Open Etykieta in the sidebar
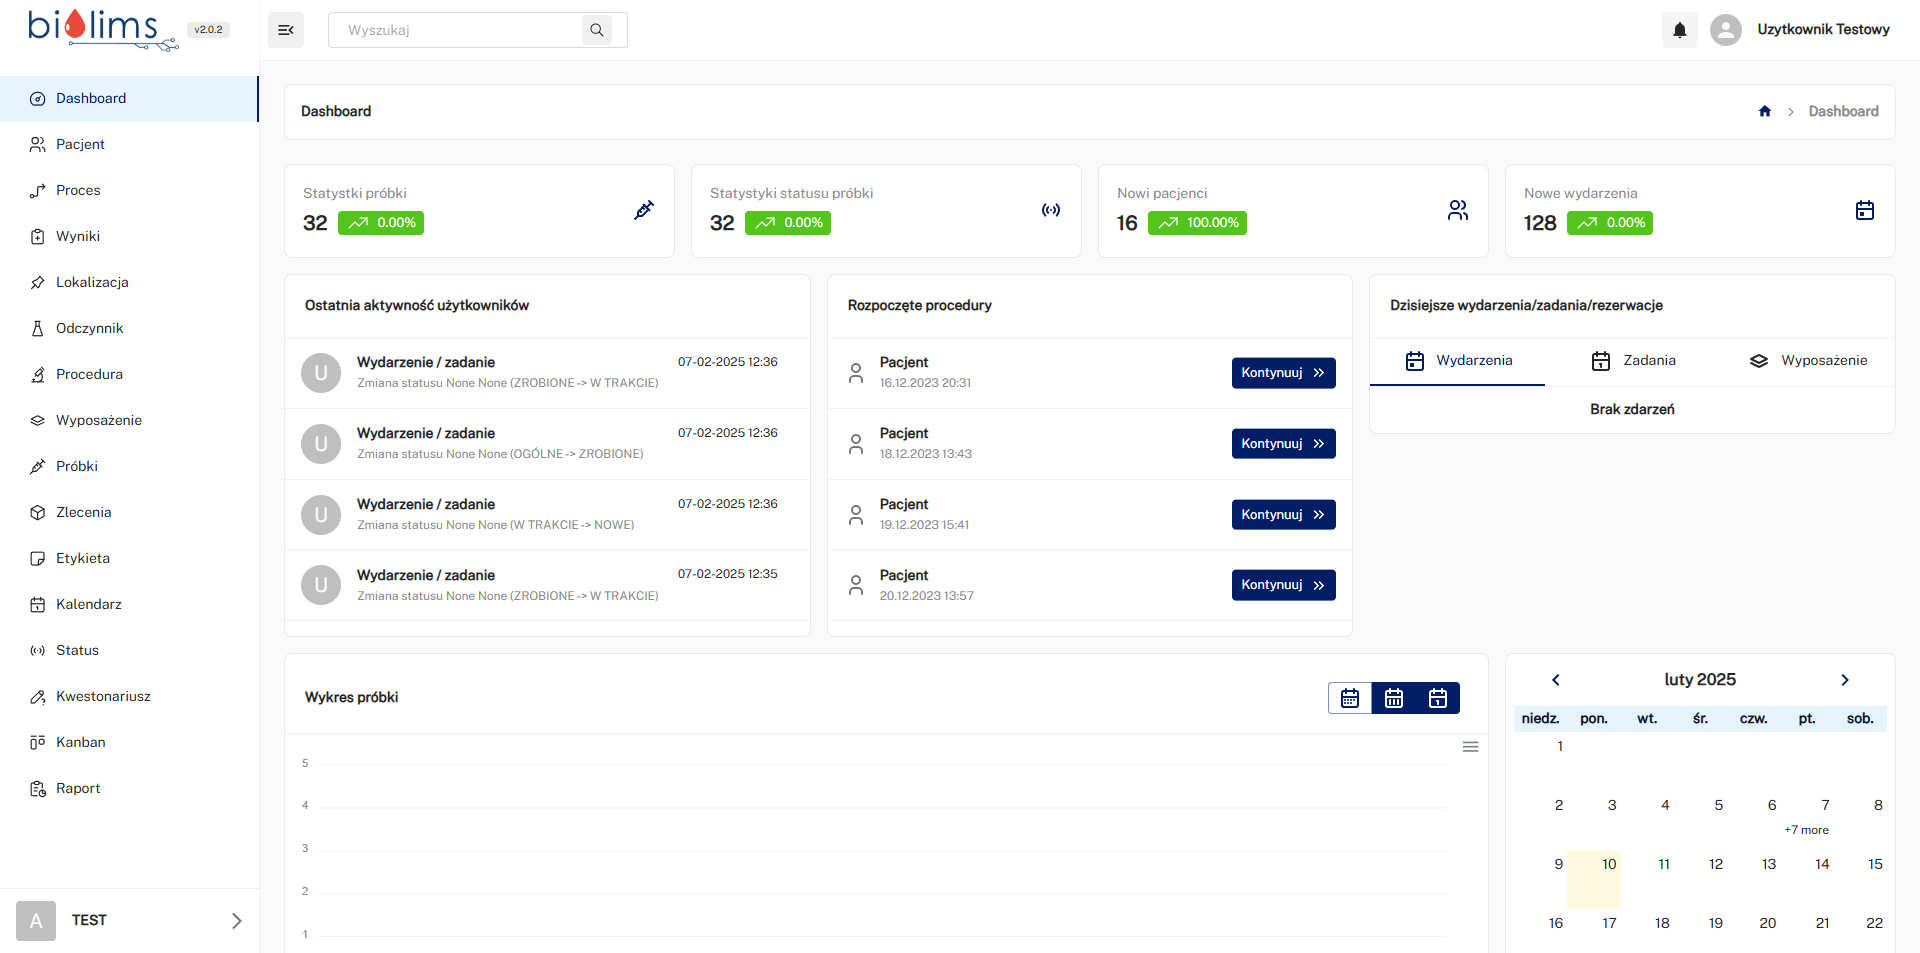 click(129, 559)
